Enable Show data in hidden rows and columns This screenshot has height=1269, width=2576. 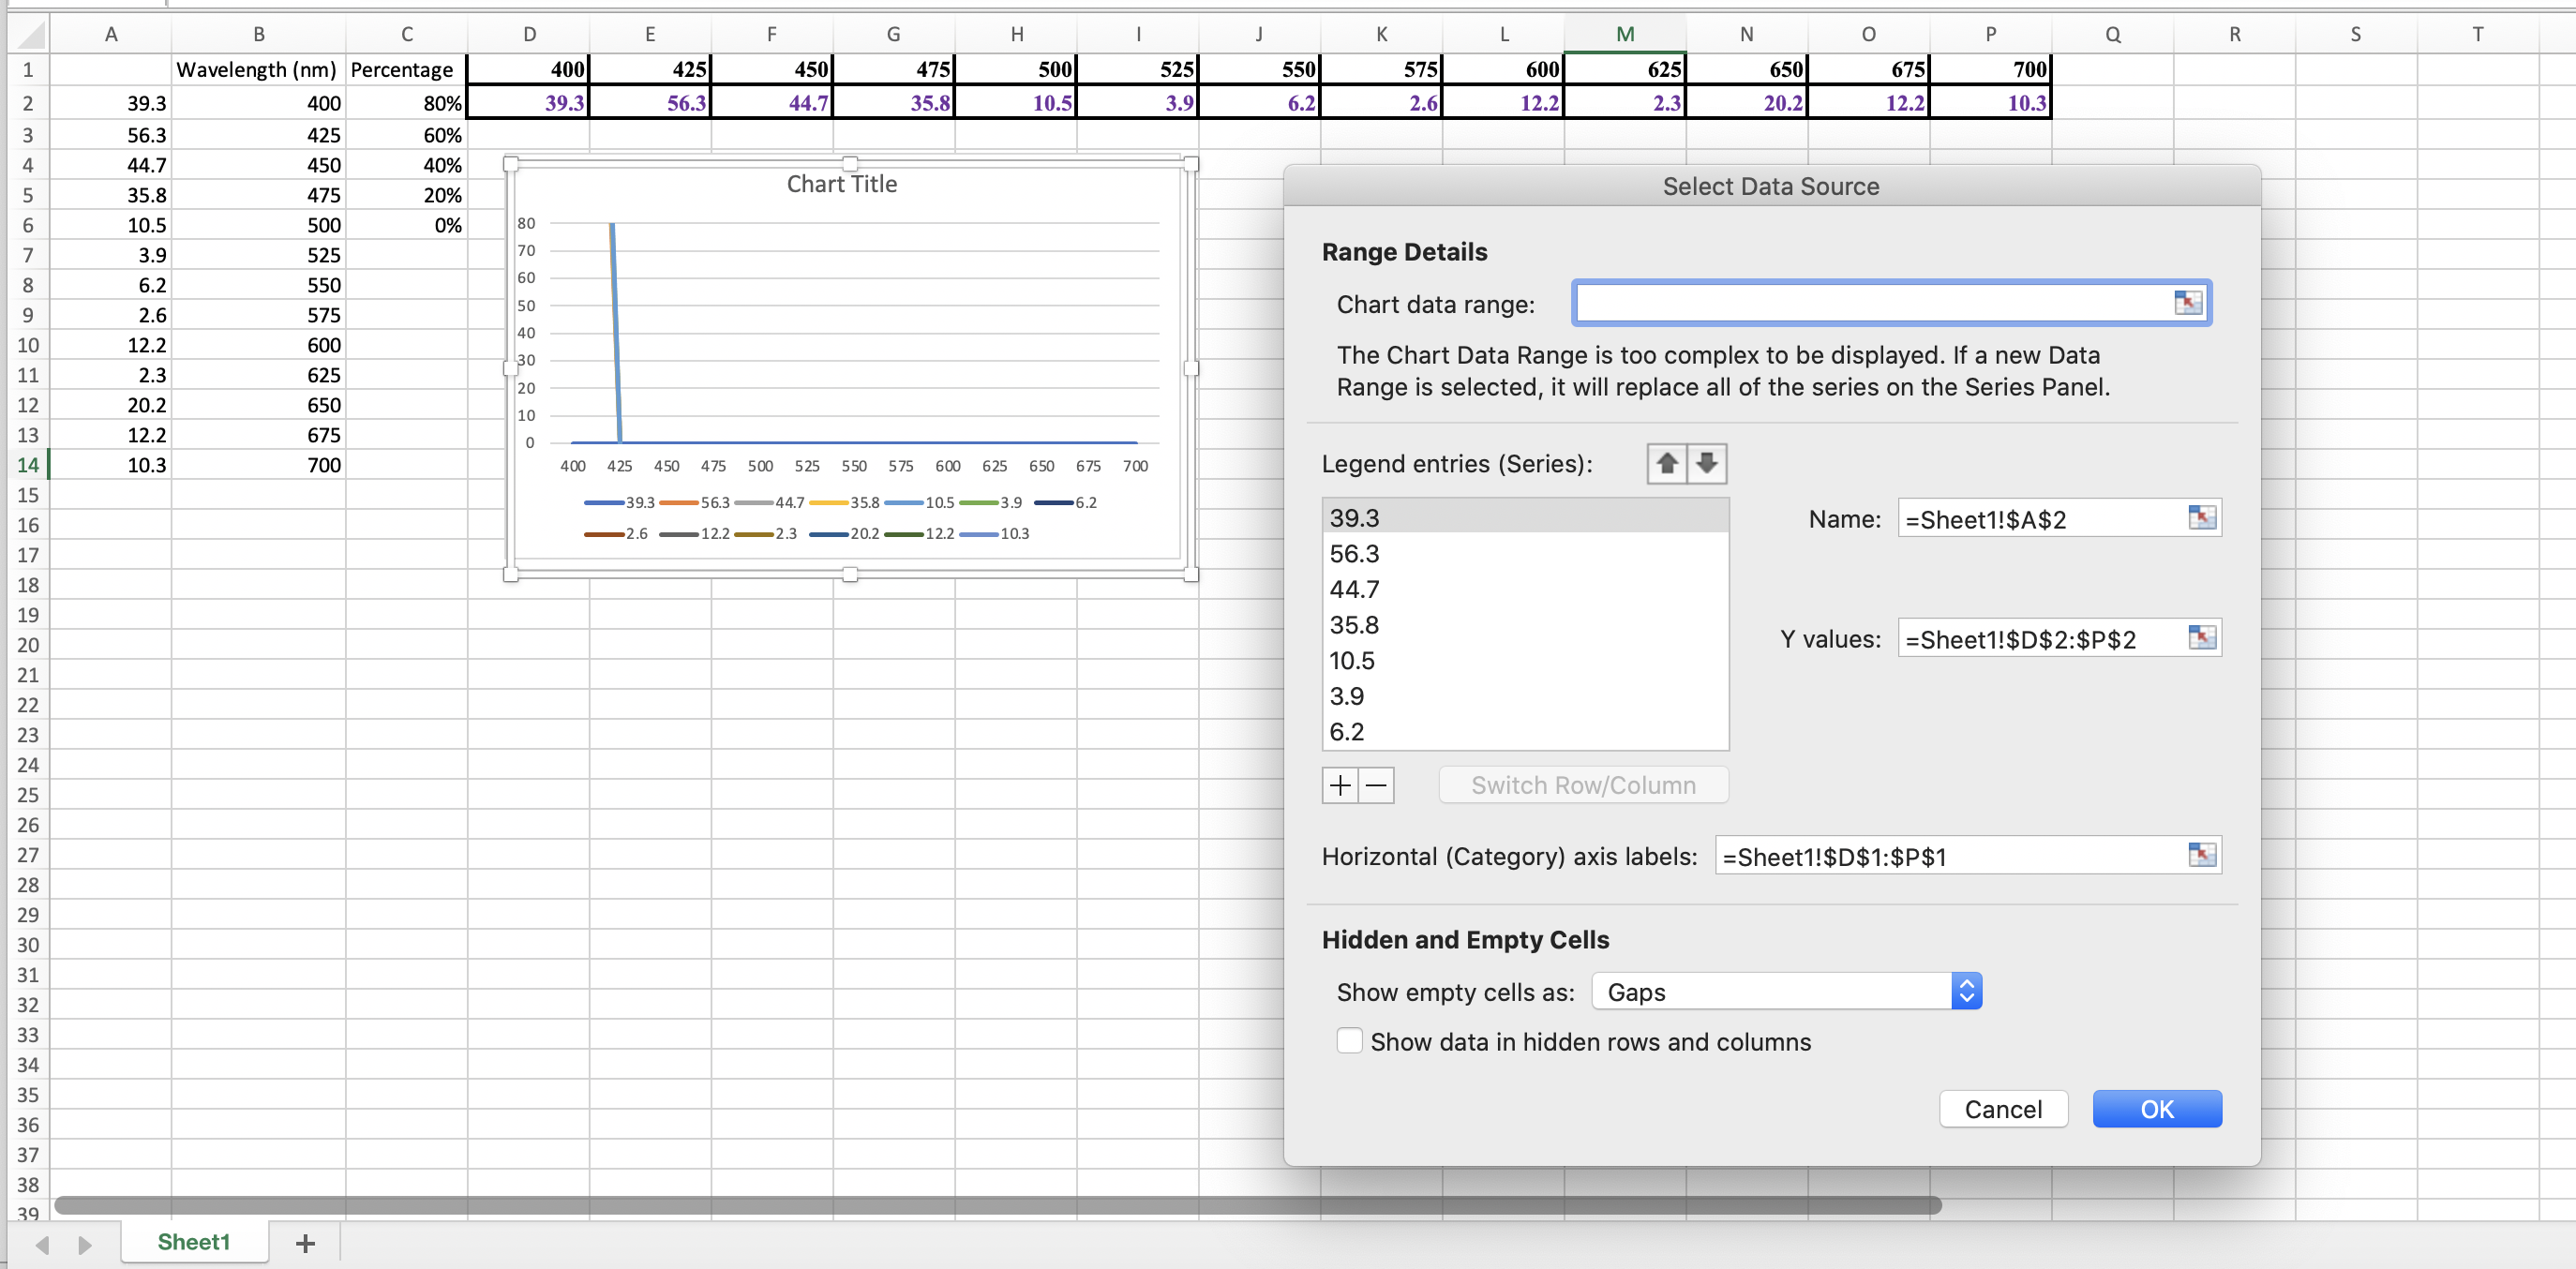click(x=1349, y=1042)
